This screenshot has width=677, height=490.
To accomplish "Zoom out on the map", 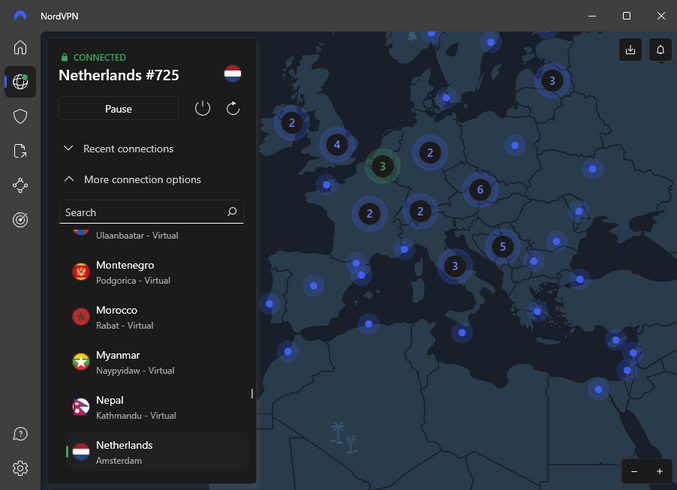I will pos(634,471).
